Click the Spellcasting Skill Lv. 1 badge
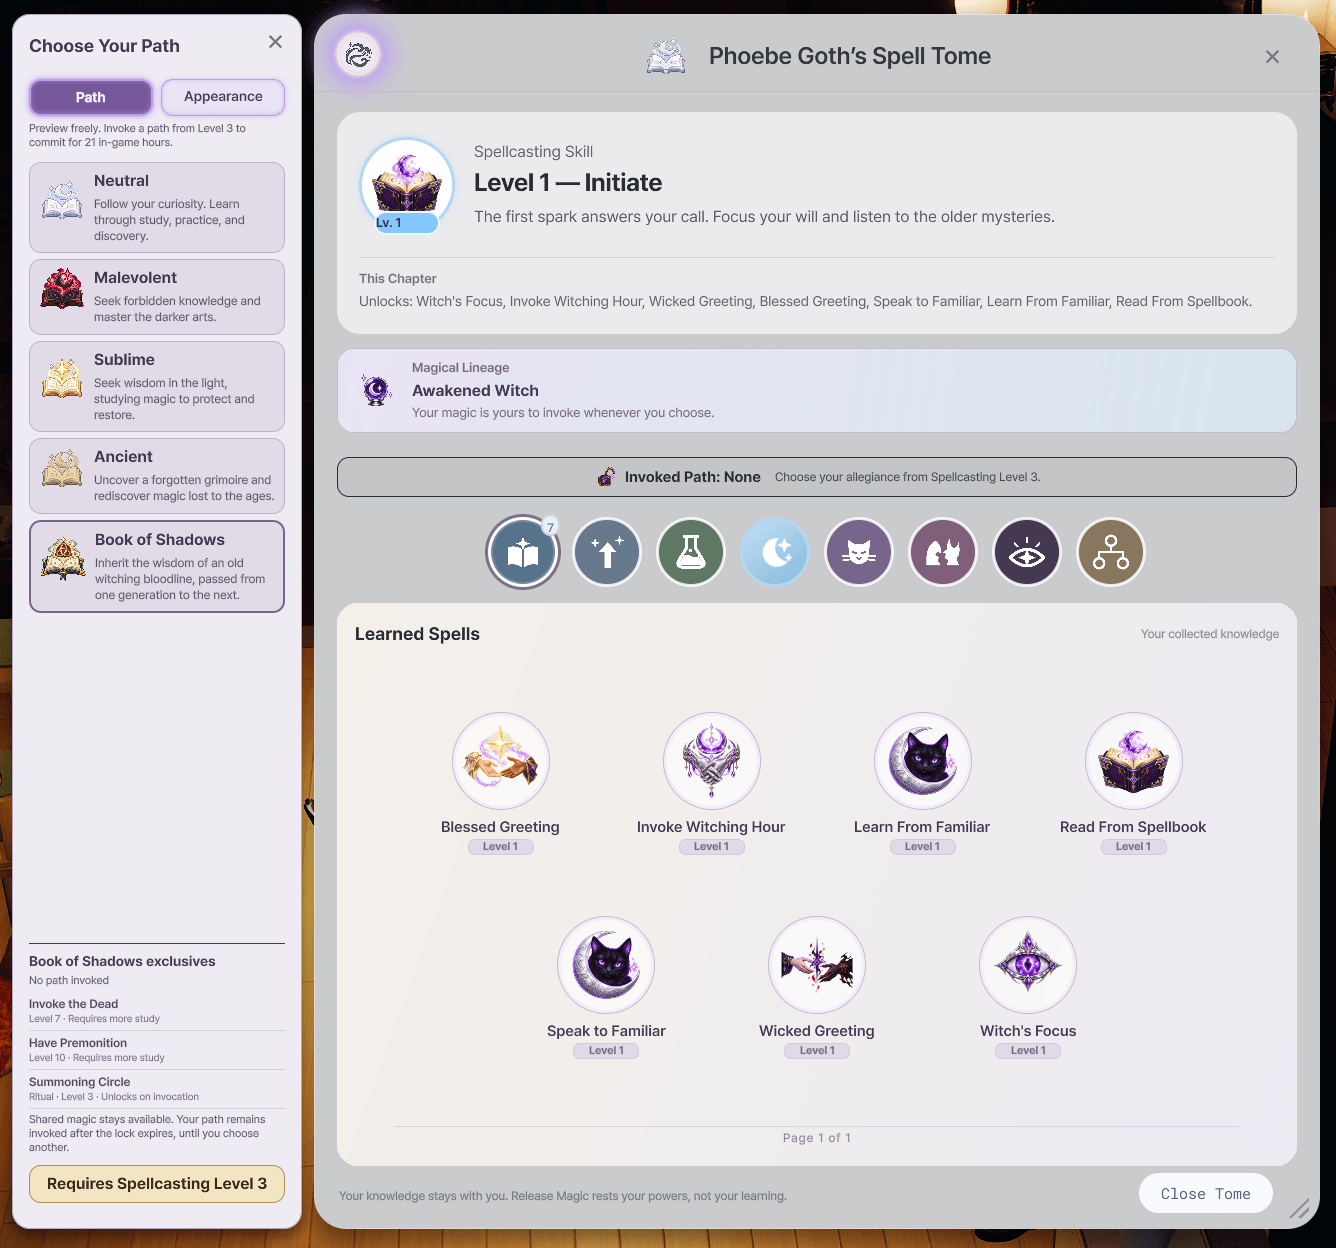Screen dimensions: 1336x1248 (406, 223)
